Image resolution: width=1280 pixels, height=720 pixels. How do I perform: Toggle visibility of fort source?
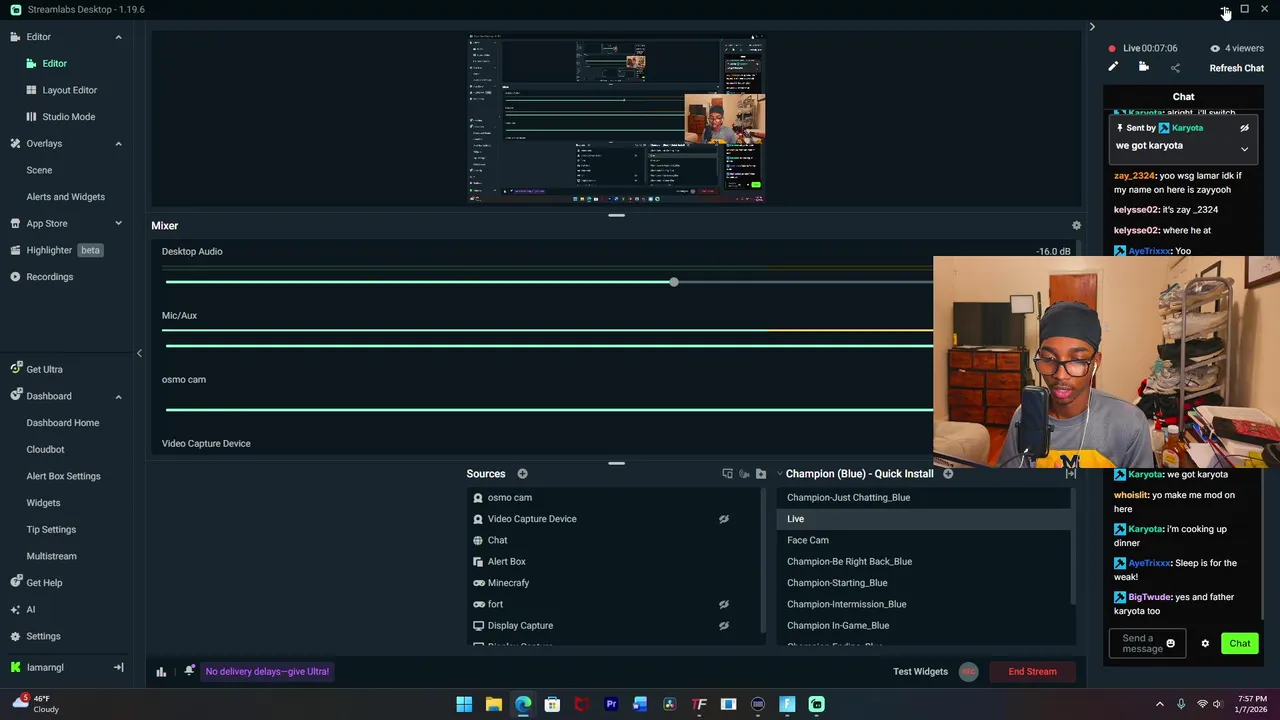pos(724,604)
